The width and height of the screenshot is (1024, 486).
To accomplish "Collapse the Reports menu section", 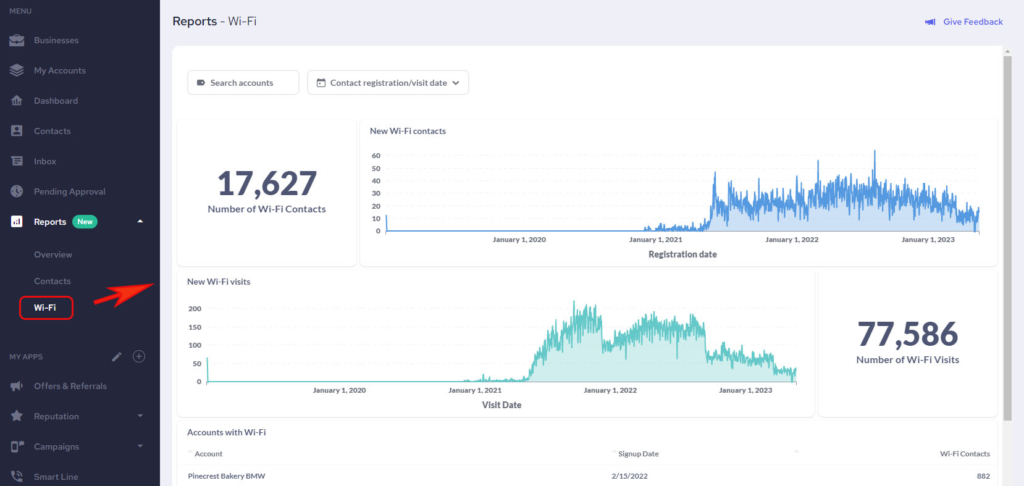I will coord(140,221).
